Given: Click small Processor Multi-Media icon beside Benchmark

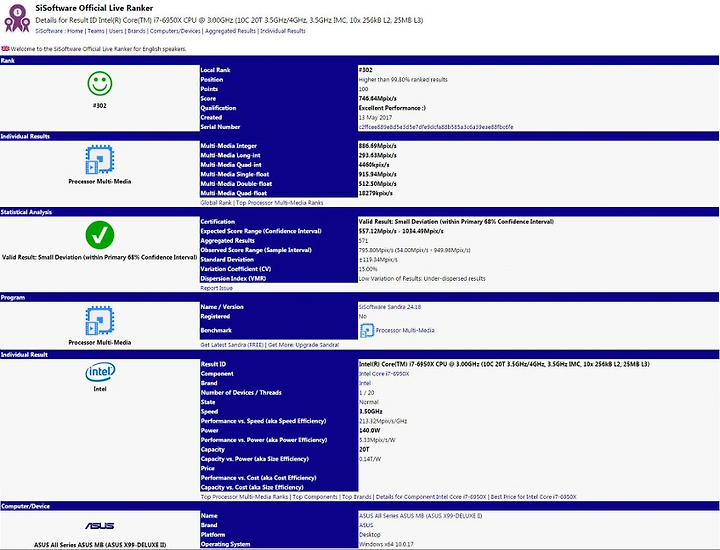Looking at the screenshot, I should pyautogui.click(x=367, y=330).
